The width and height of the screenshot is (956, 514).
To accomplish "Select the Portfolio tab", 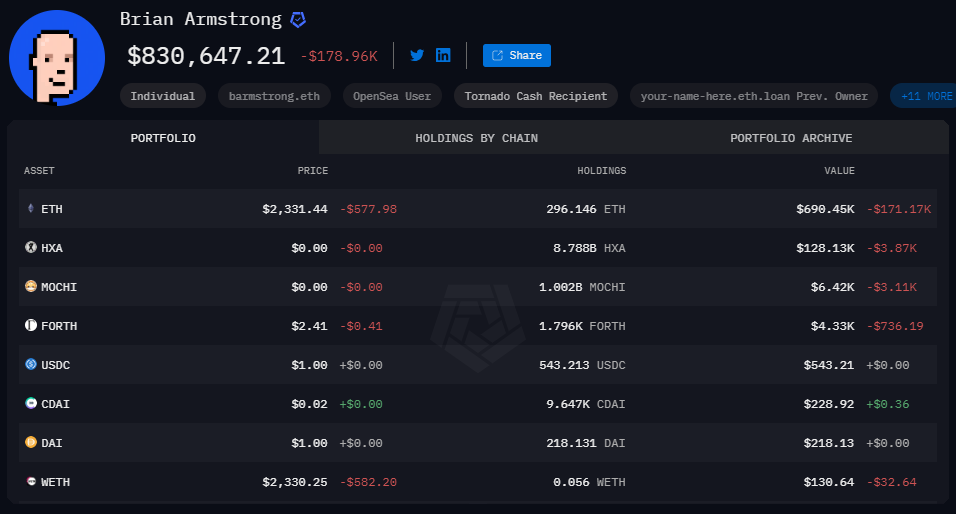I will click(163, 138).
